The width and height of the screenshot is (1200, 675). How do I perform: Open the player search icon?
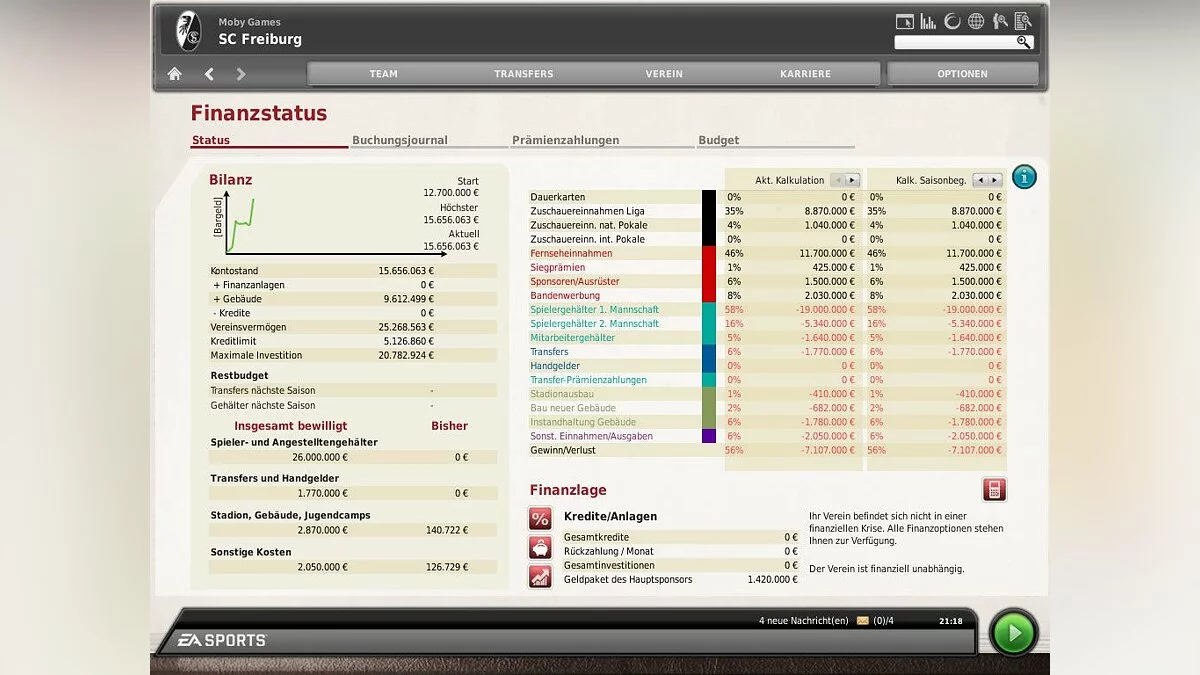click(x=998, y=21)
